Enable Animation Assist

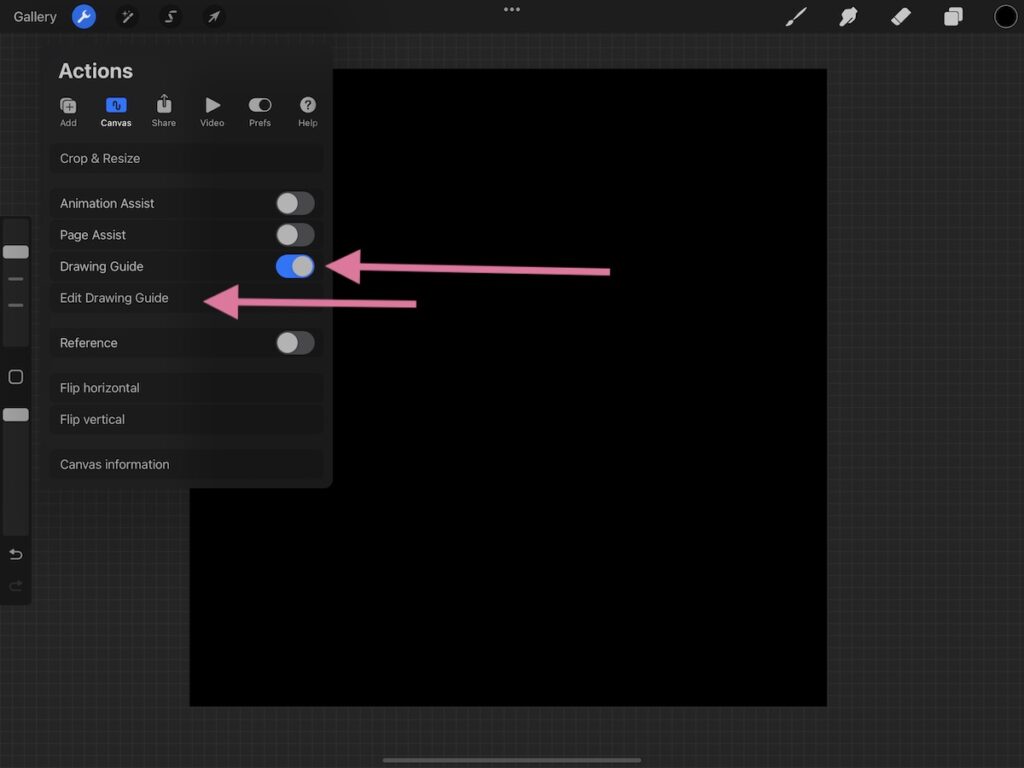pyautogui.click(x=294, y=202)
